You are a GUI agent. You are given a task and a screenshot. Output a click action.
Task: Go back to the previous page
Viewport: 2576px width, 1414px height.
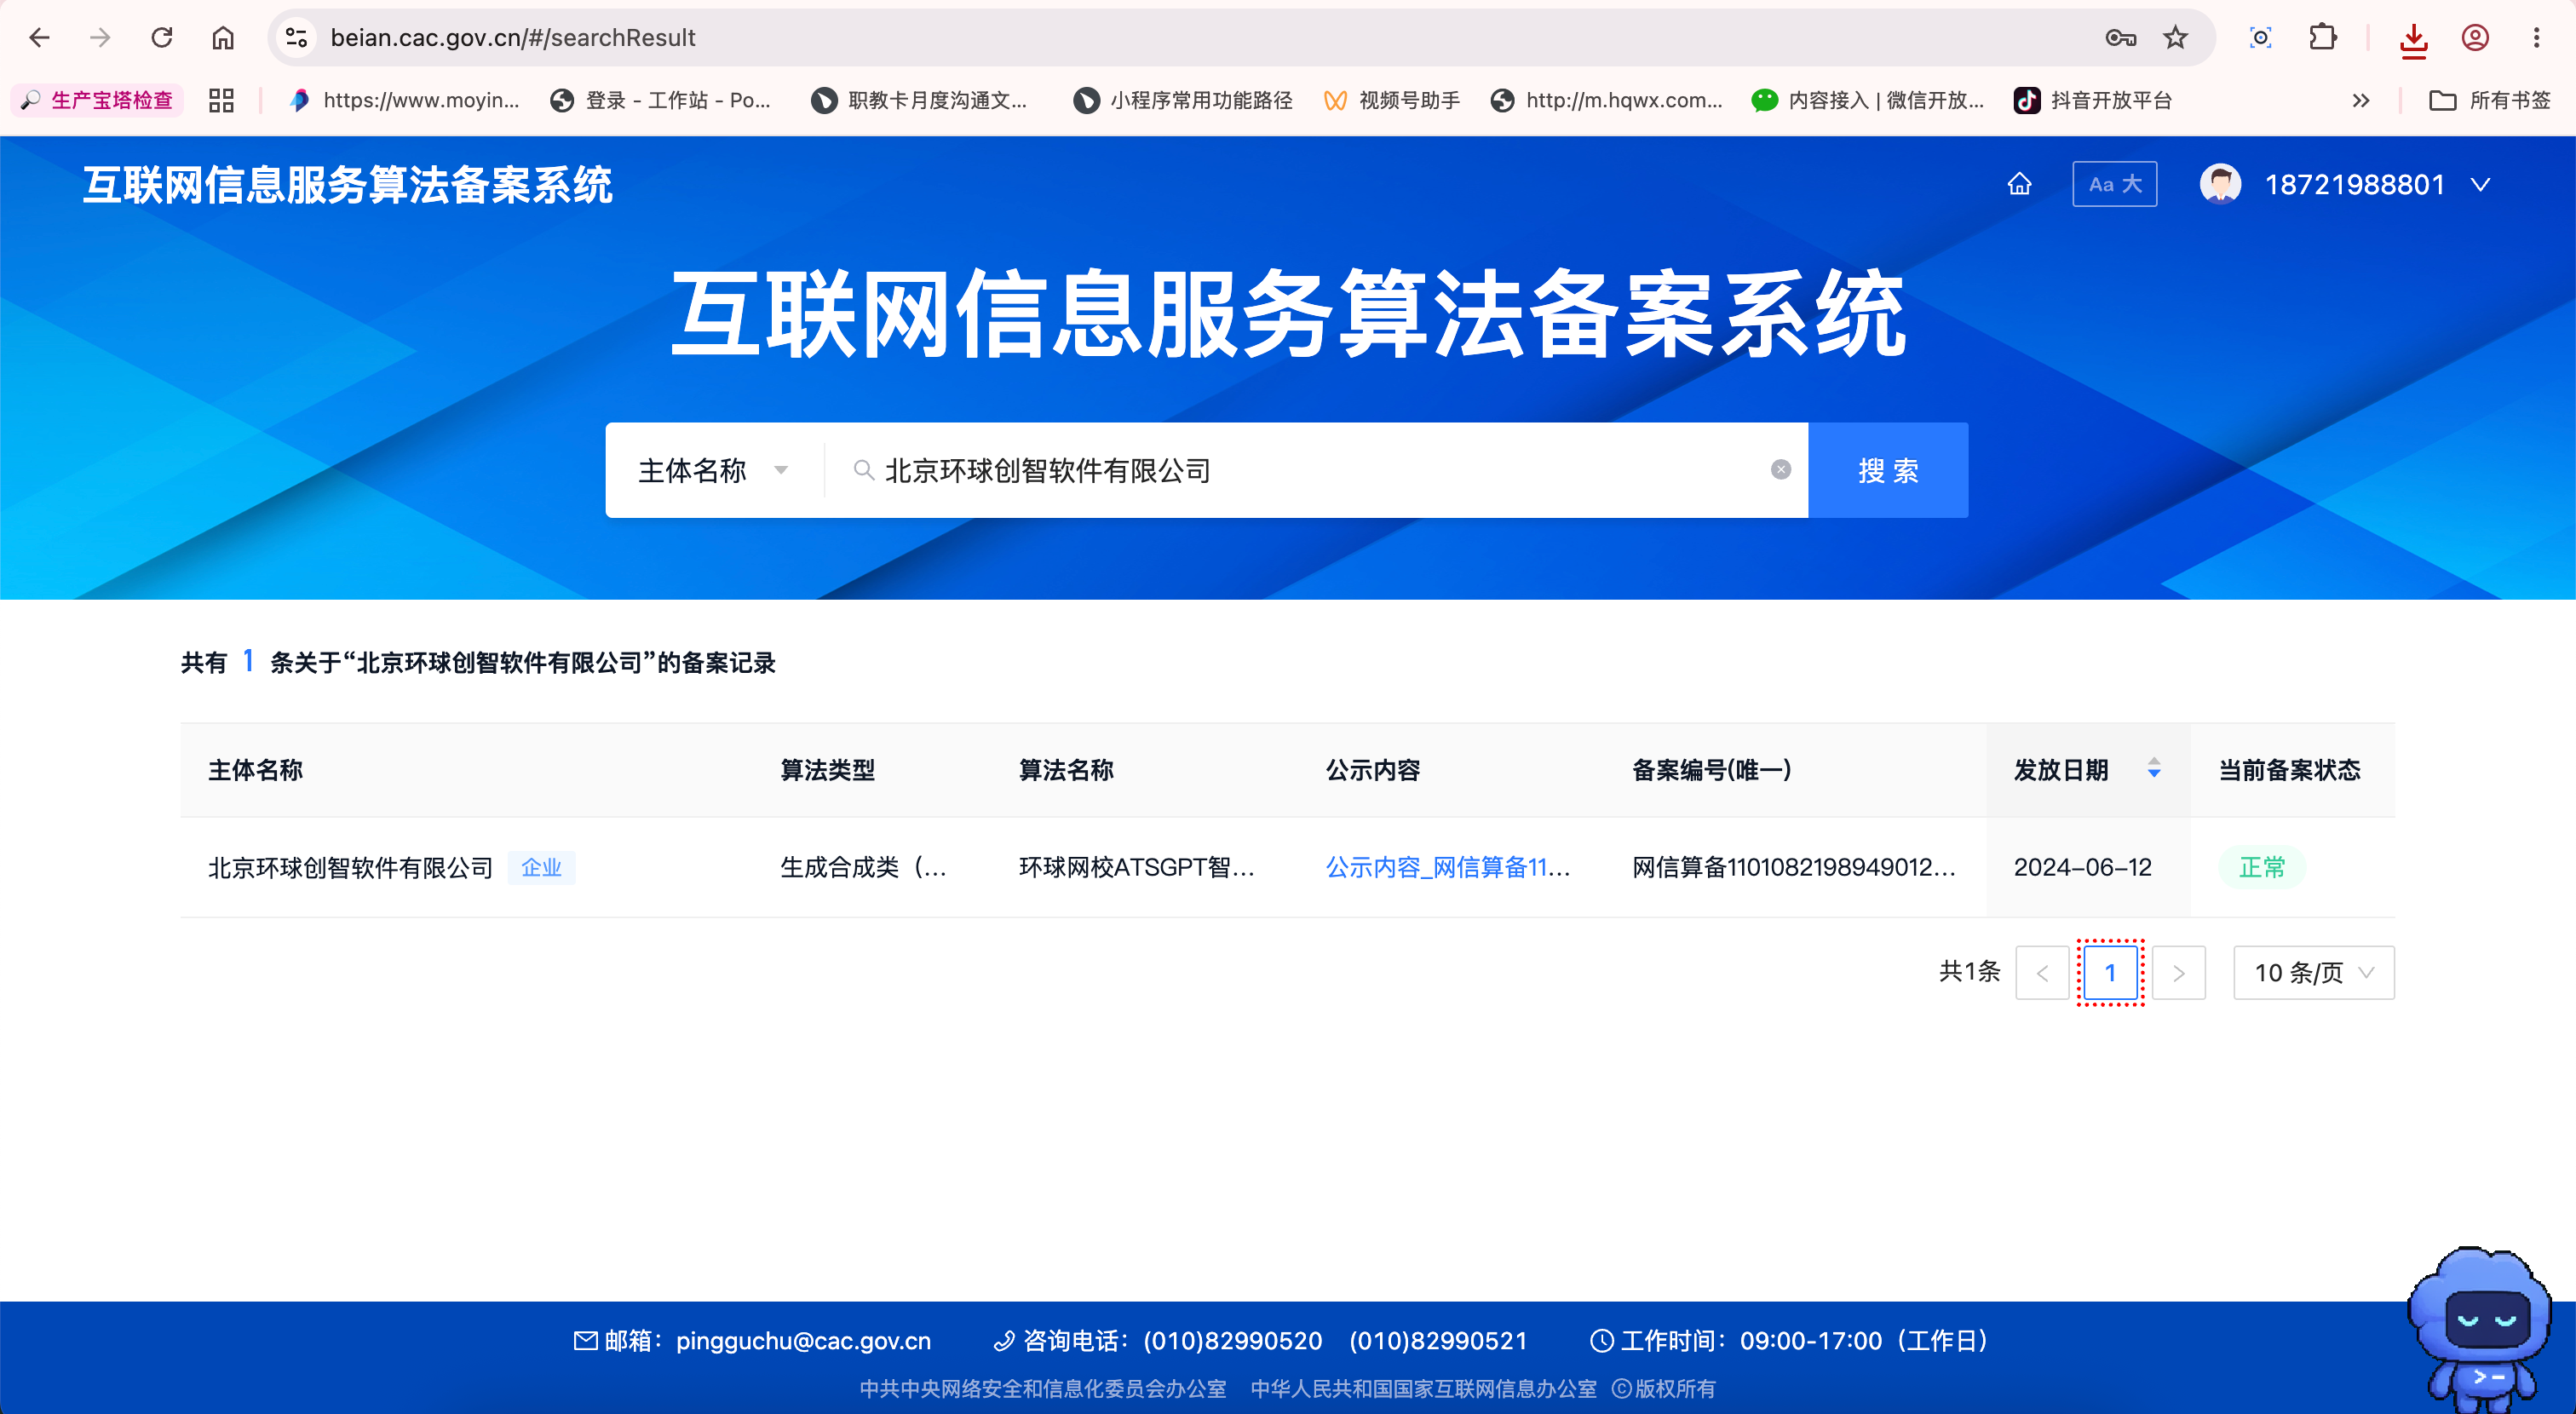[39, 38]
